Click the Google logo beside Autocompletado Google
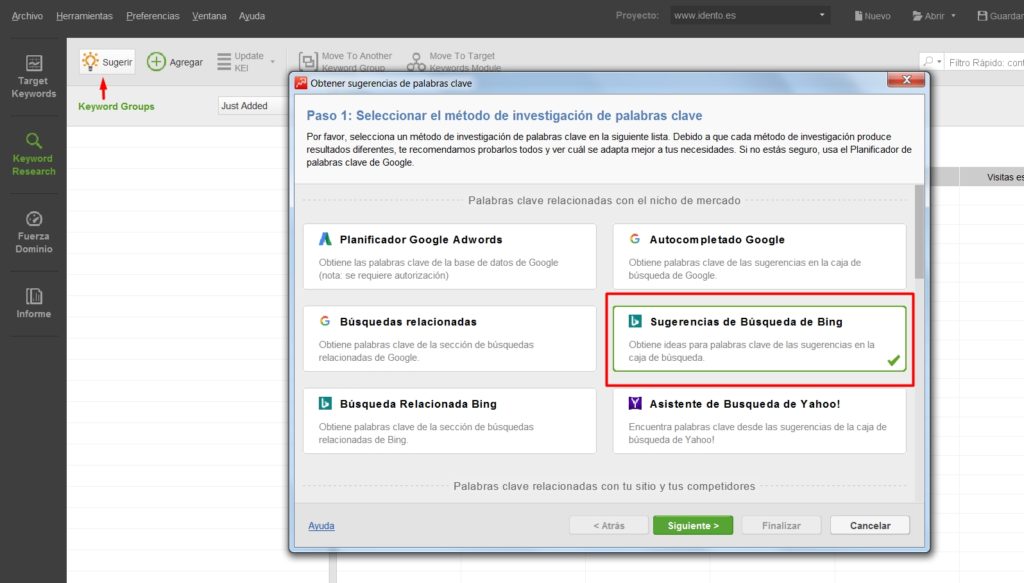The height and width of the screenshot is (583, 1024). pyautogui.click(x=635, y=239)
